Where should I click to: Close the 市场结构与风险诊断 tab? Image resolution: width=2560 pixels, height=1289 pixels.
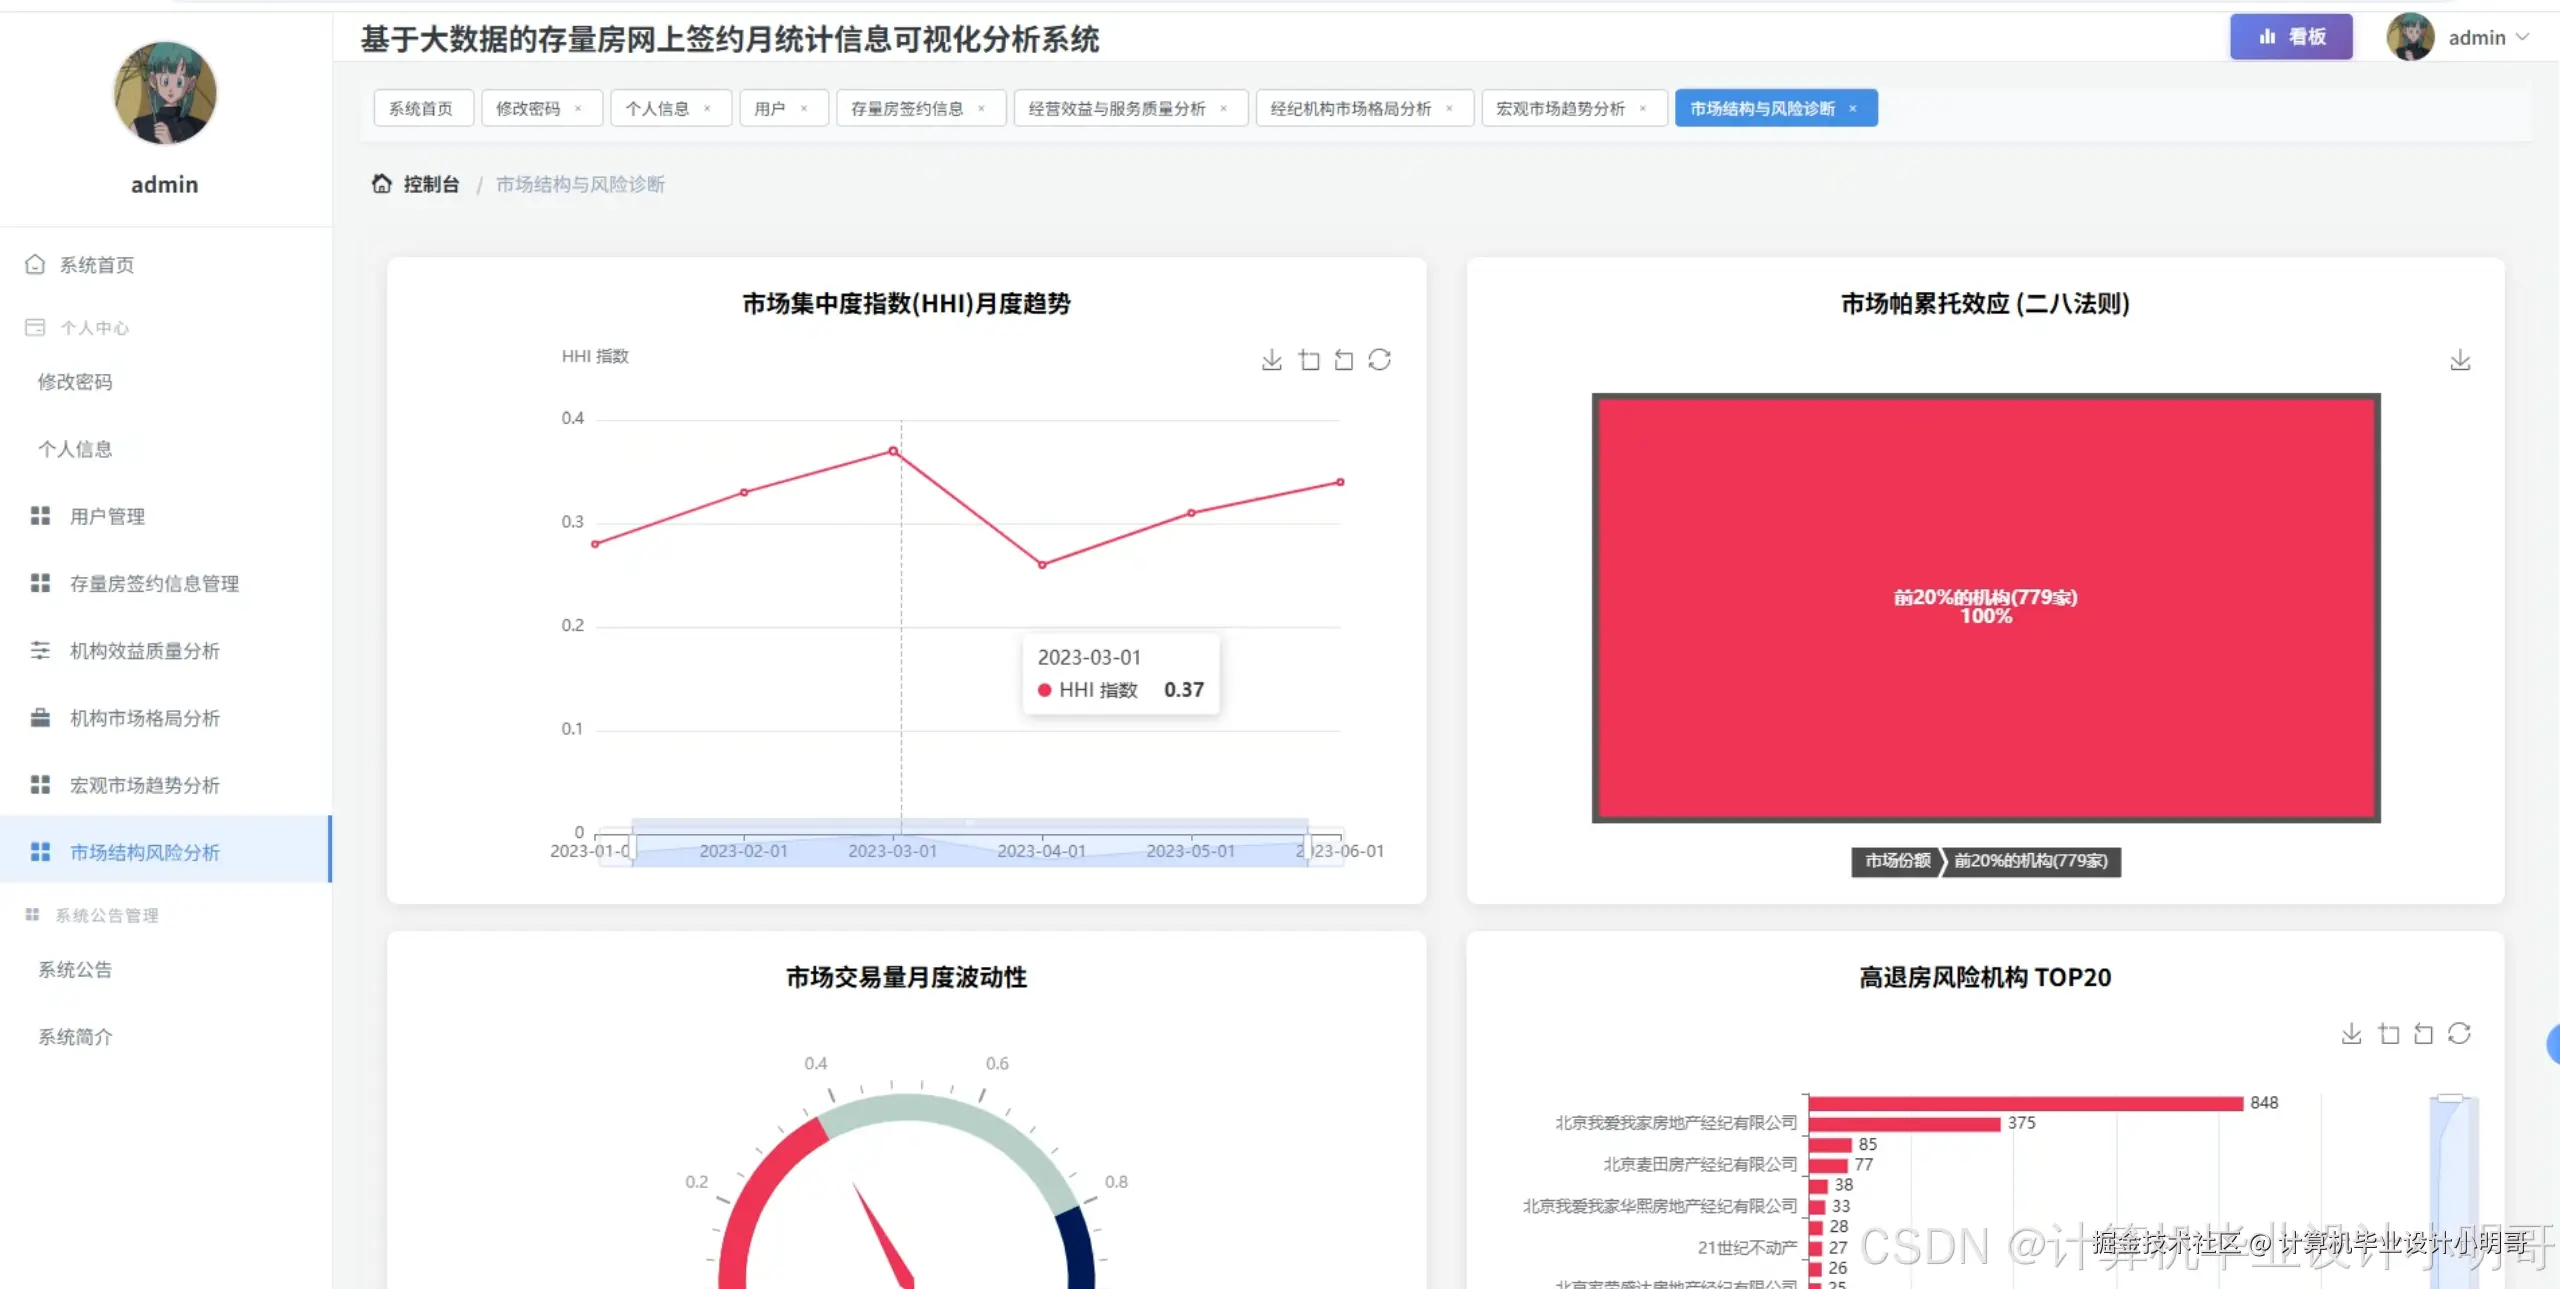pyautogui.click(x=1853, y=108)
